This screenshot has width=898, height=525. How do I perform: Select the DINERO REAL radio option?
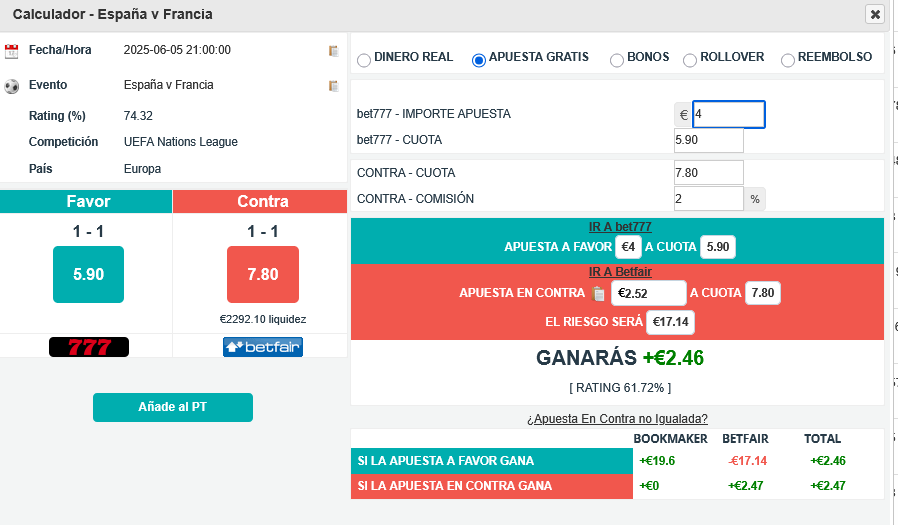(x=364, y=60)
